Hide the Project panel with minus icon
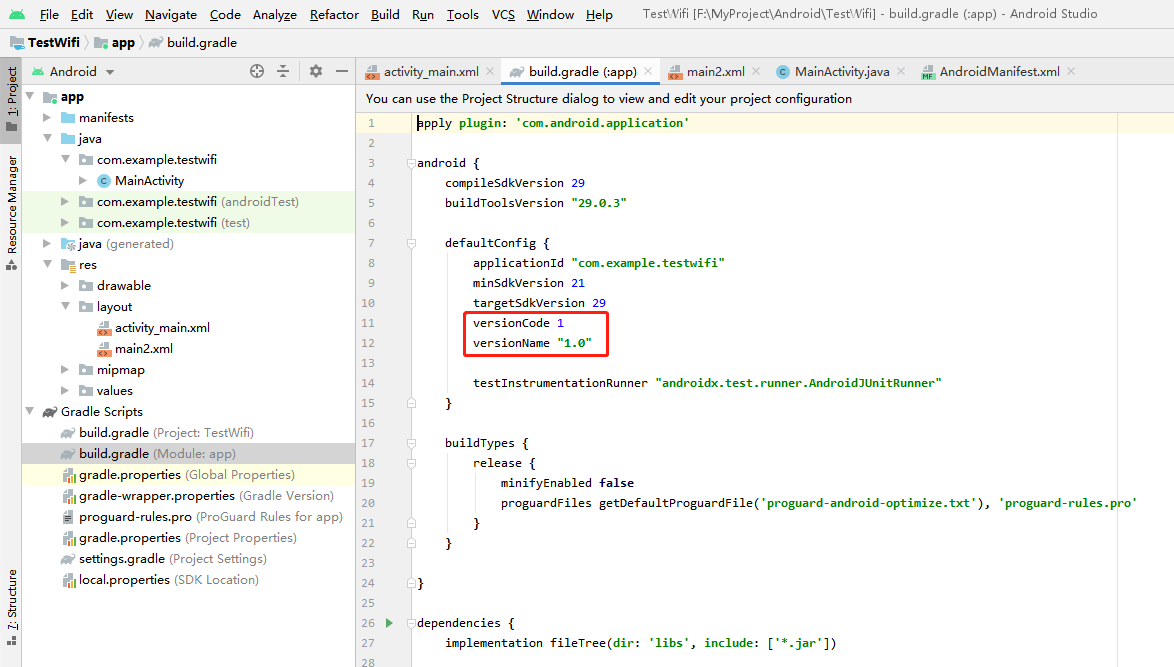Image resolution: width=1174 pixels, height=667 pixels. (342, 71)
